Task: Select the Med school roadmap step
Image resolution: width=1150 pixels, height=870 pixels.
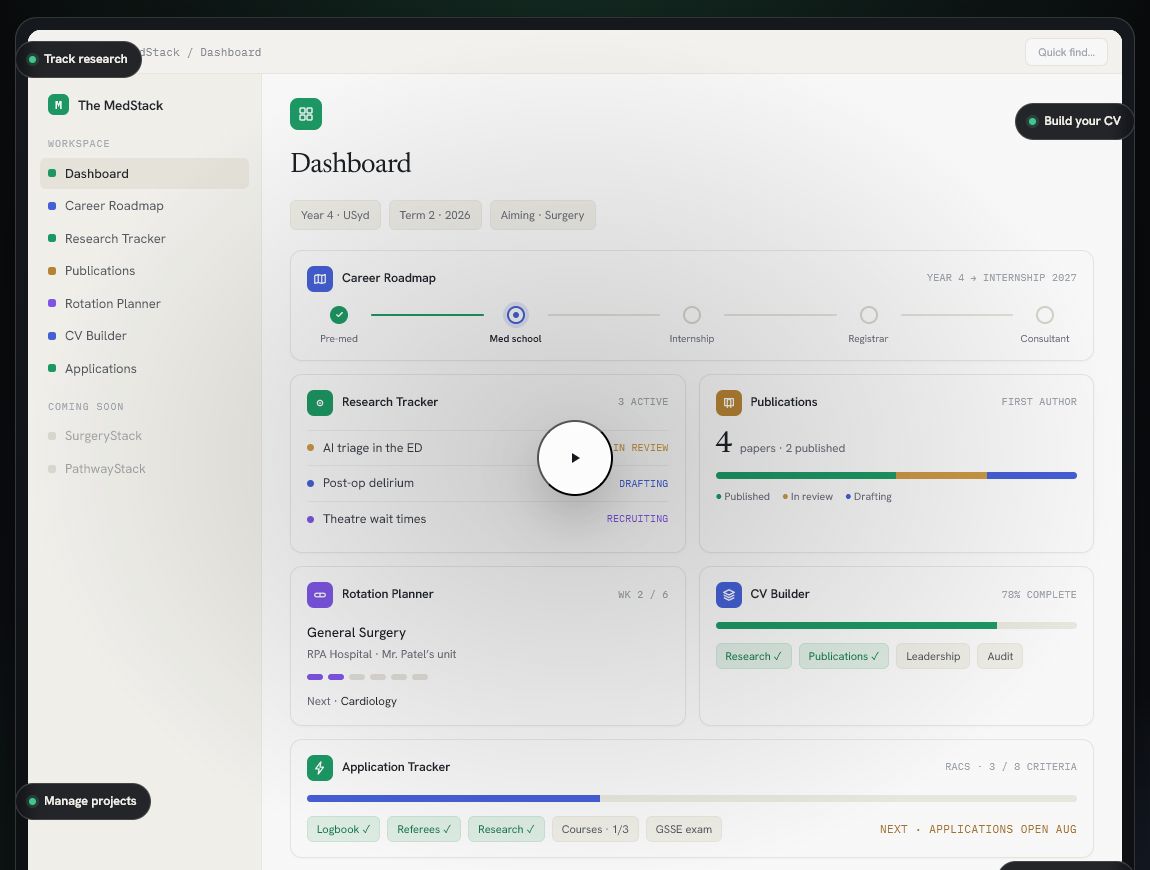Action: tap(516, 315)
